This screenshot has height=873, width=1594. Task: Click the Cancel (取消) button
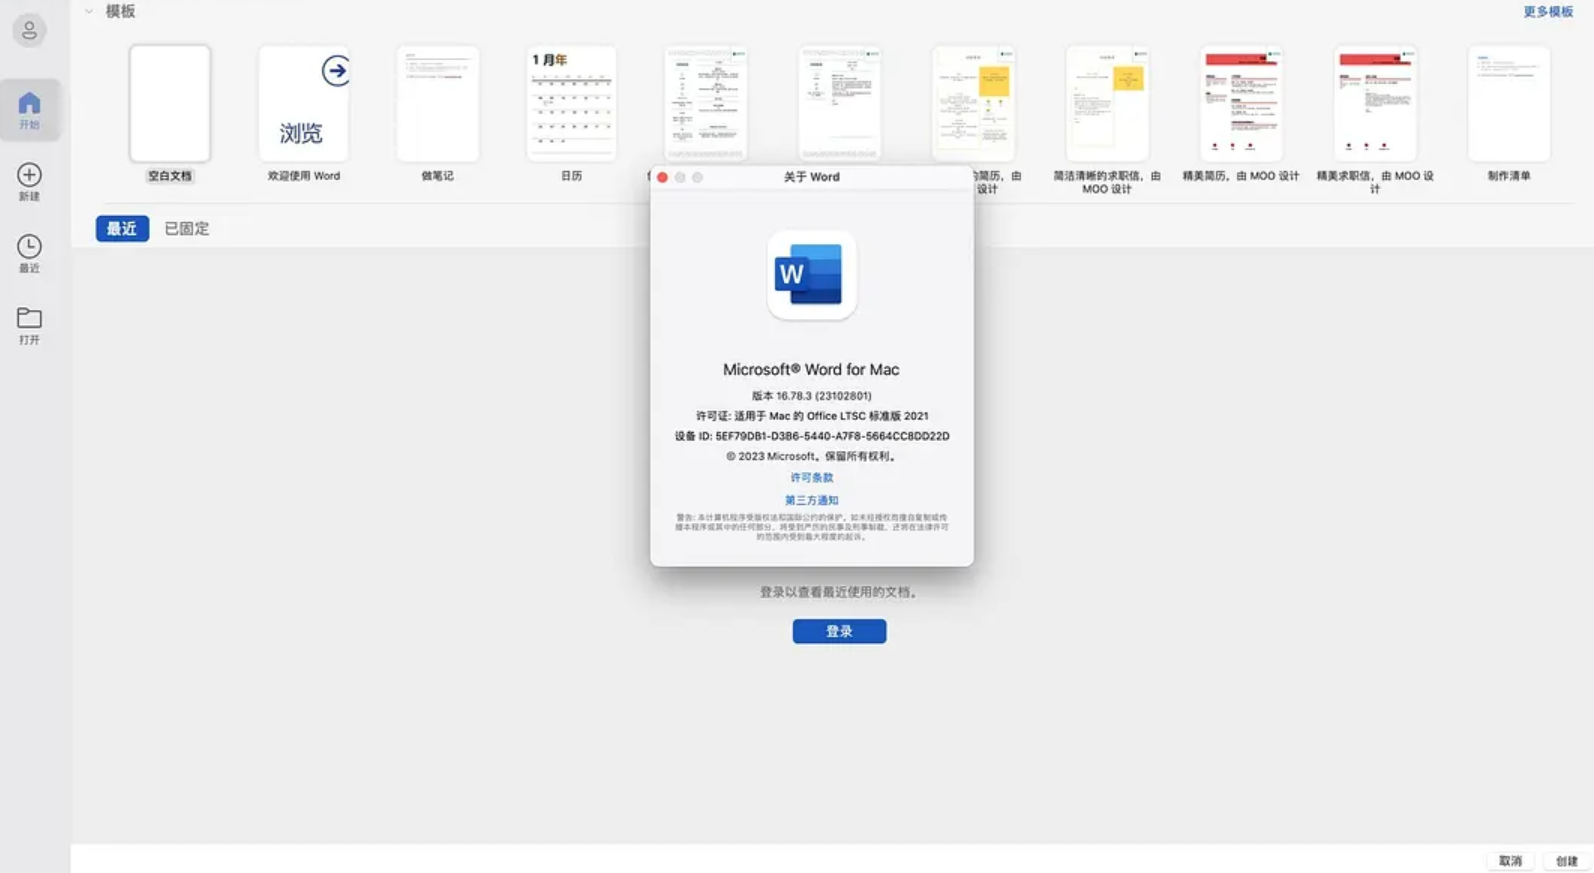[x=1510, y=861]
